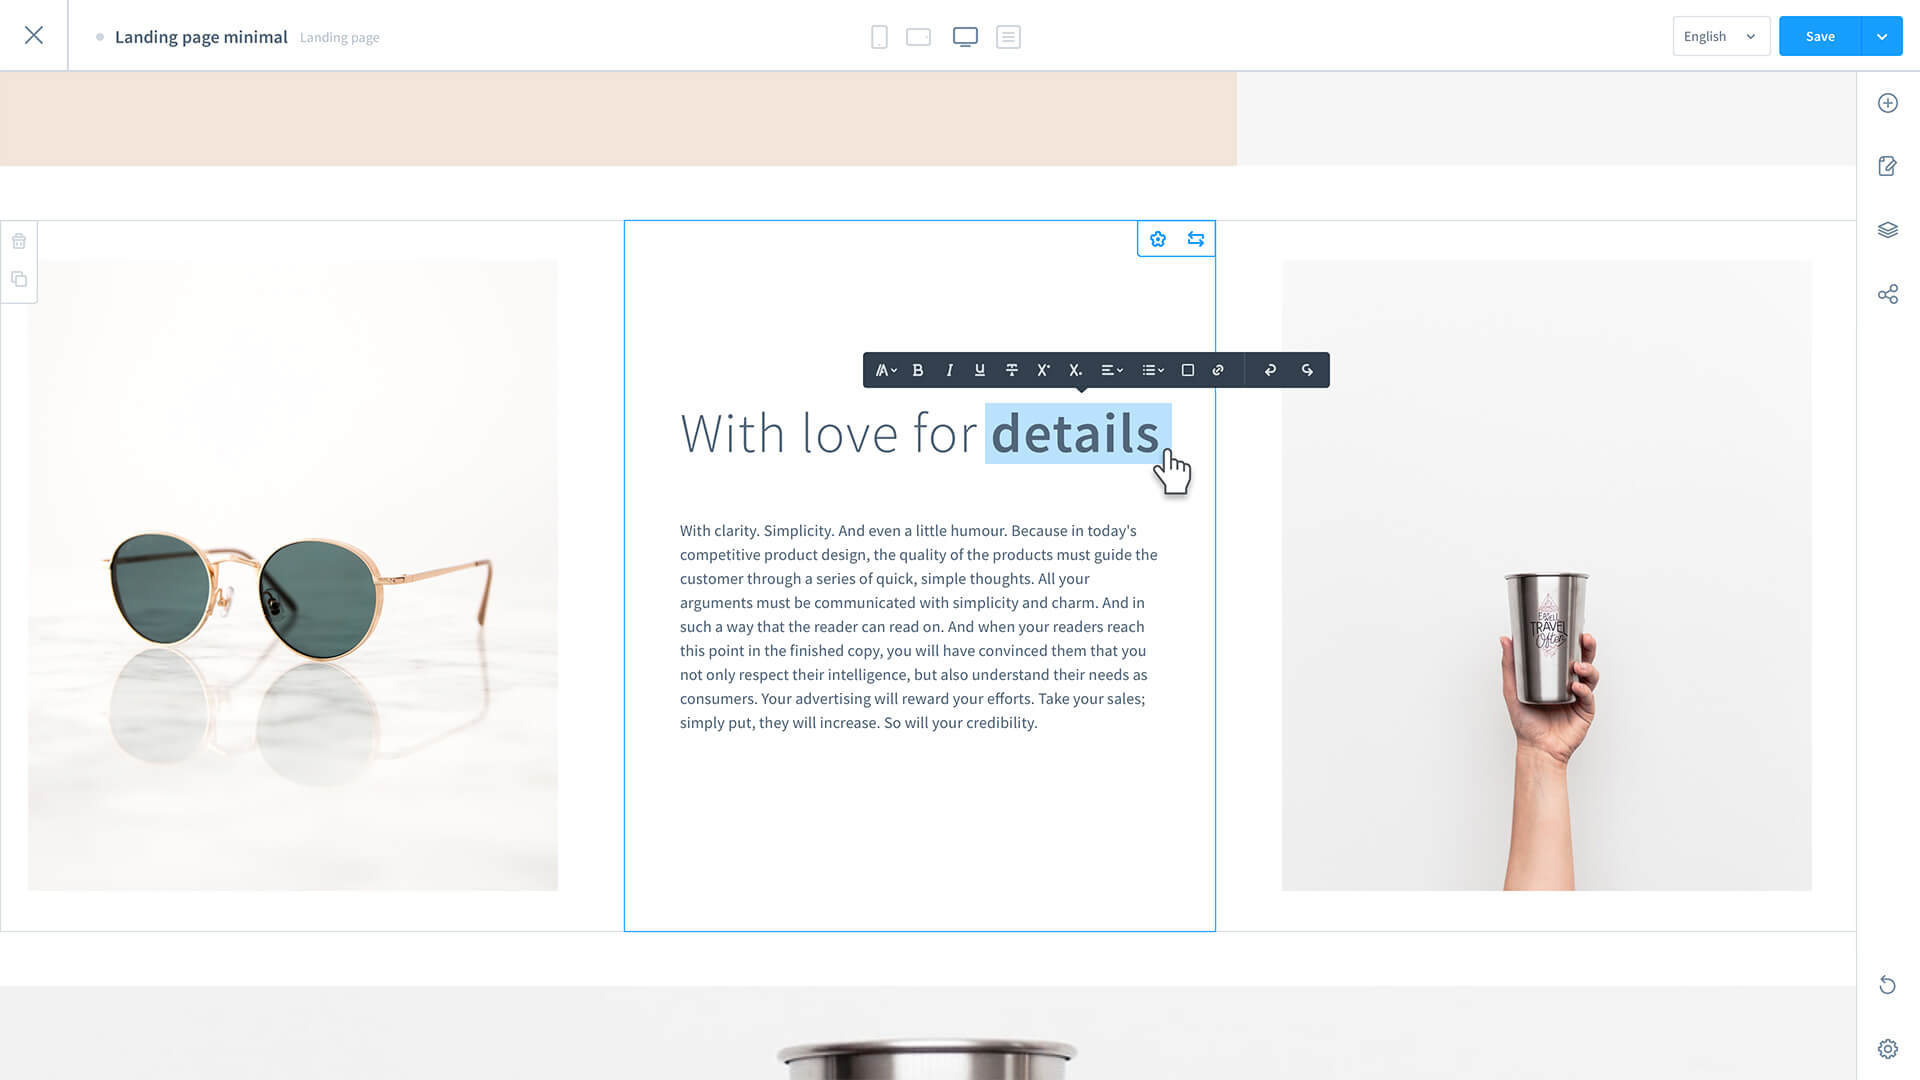
Task: Toggle underline text formatting
Action: 980,369
